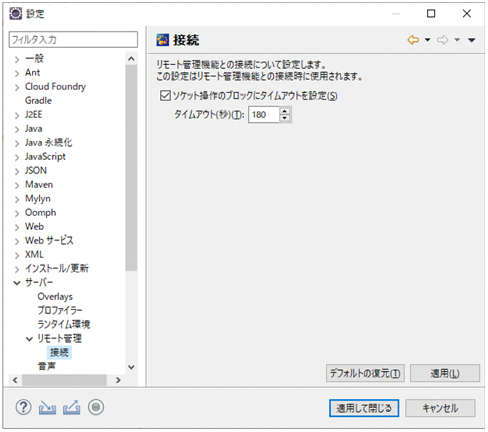Click the タイムアウト(秒) value field
This screenshot has height=432, width=488.
tap(263, 115)
